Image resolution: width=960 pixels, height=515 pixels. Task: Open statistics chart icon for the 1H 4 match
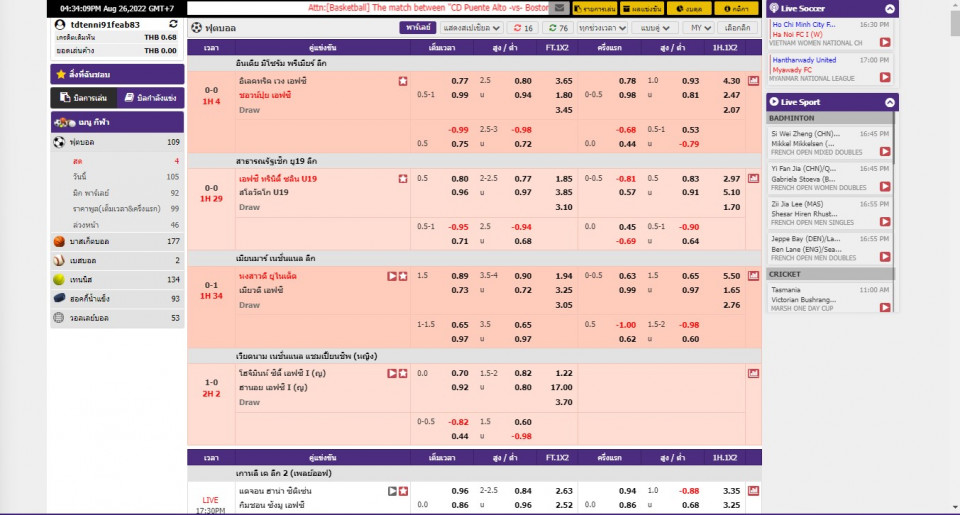[753, 80]
